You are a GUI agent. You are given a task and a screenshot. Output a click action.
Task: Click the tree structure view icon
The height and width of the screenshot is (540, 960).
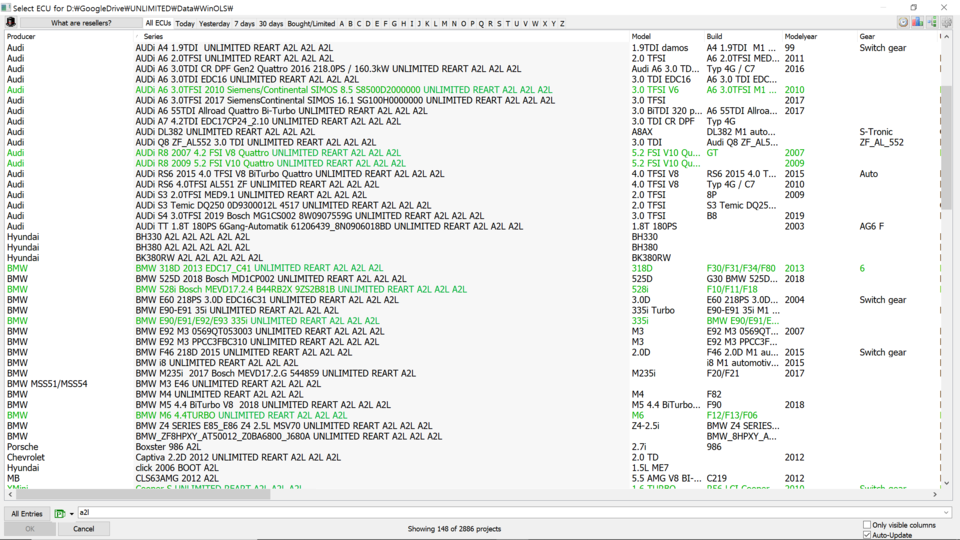pos(932,23)
